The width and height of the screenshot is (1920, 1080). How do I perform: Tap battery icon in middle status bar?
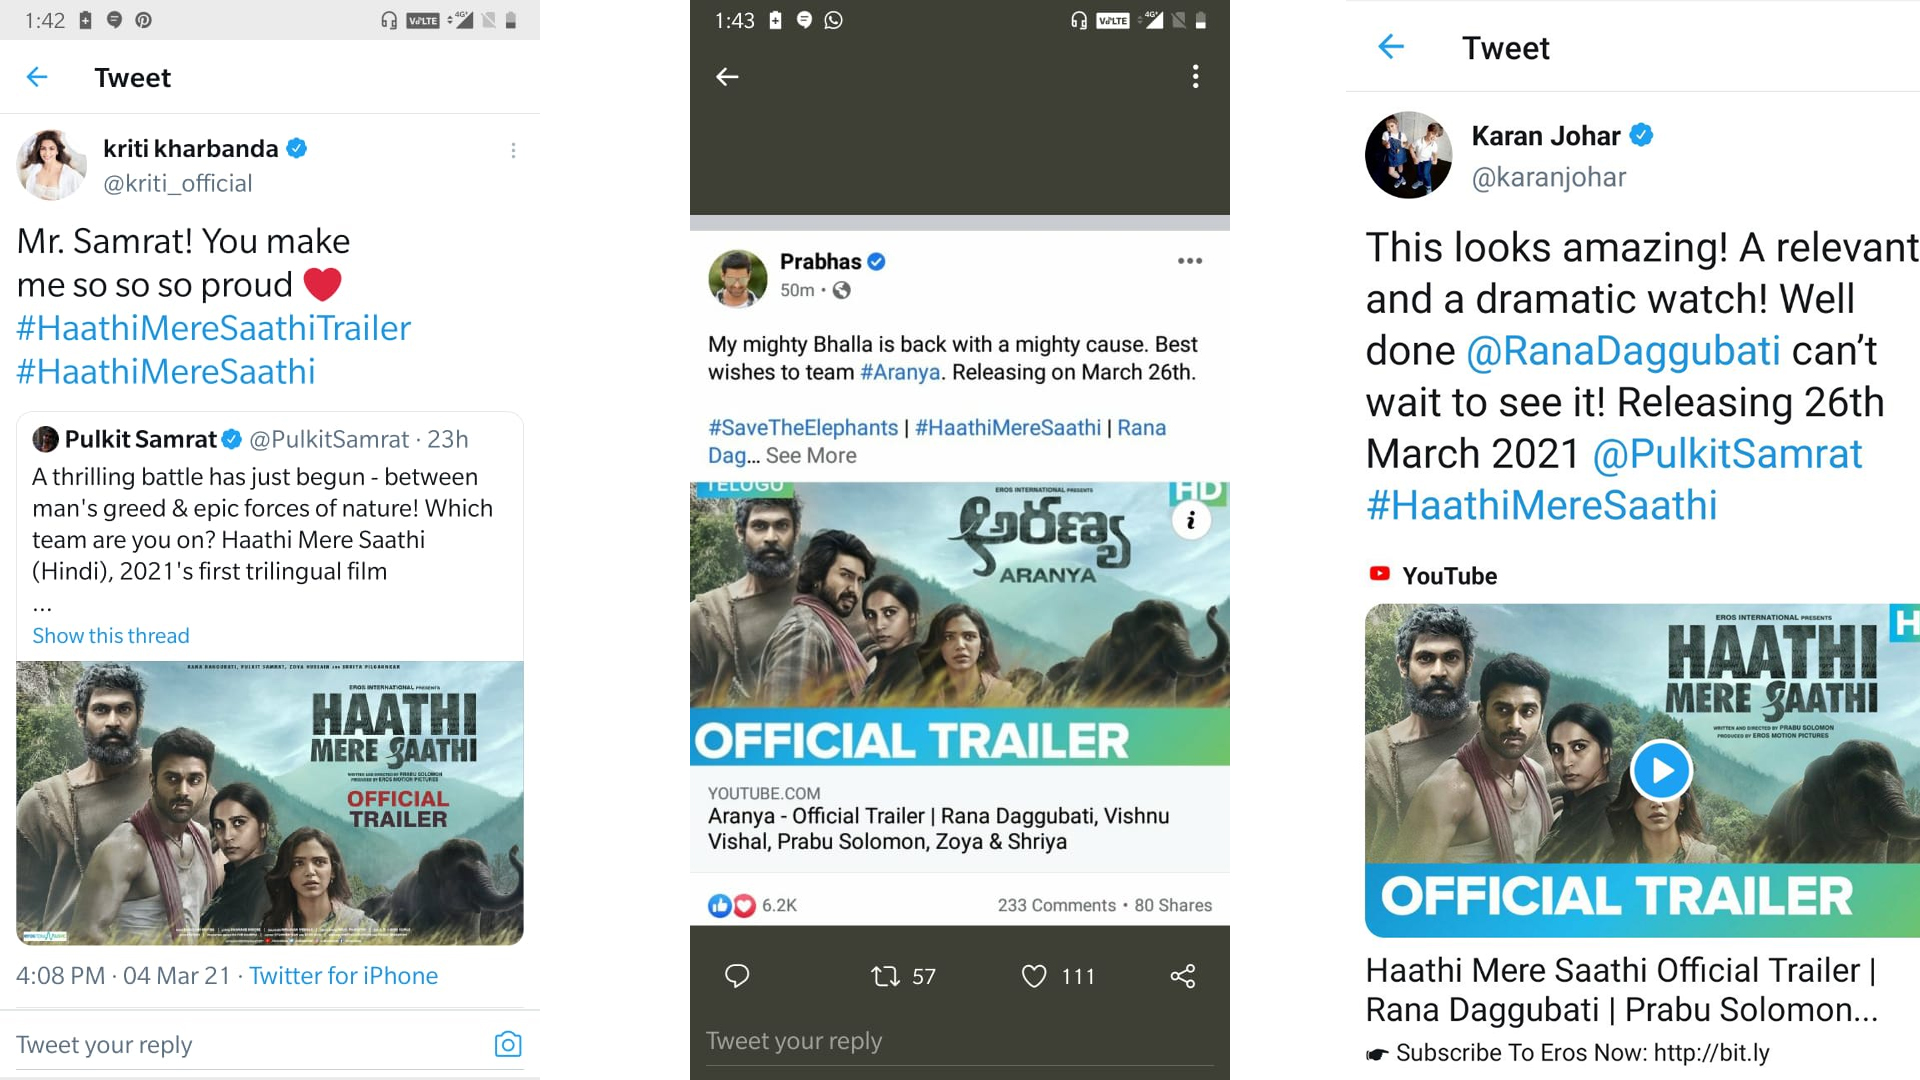pos(1201,20)
